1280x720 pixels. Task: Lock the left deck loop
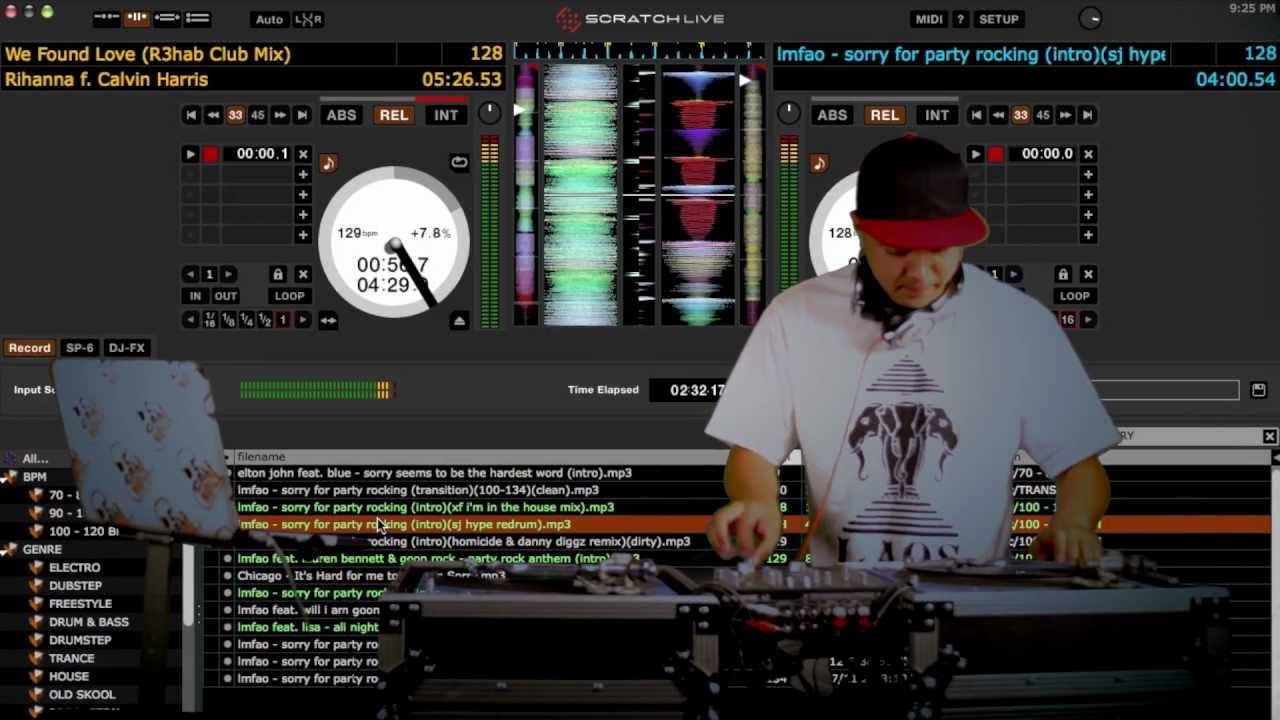(278, 274)
